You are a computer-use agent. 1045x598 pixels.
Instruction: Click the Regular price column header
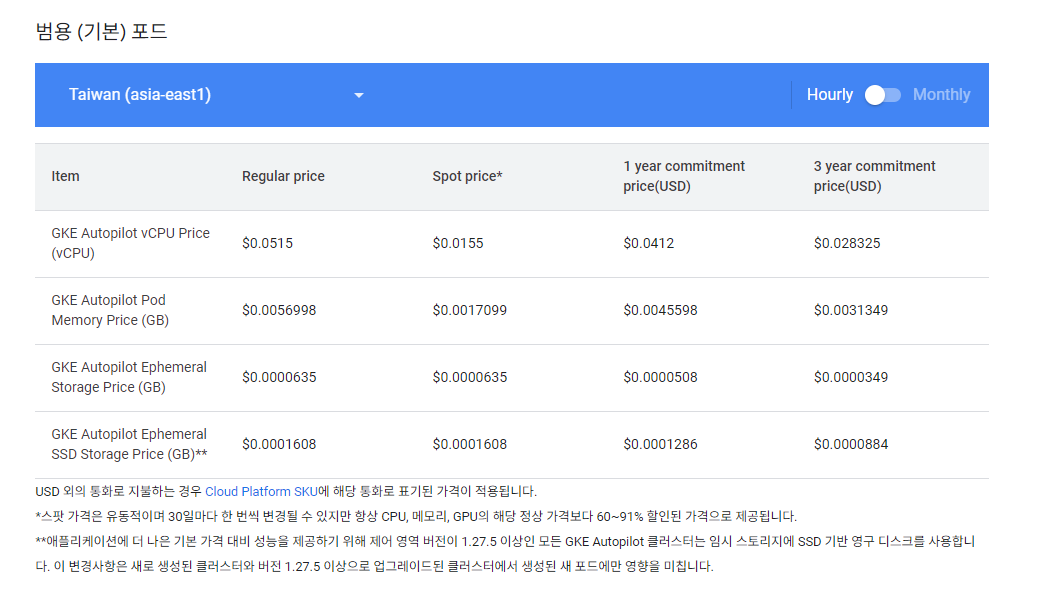point(283,176)
